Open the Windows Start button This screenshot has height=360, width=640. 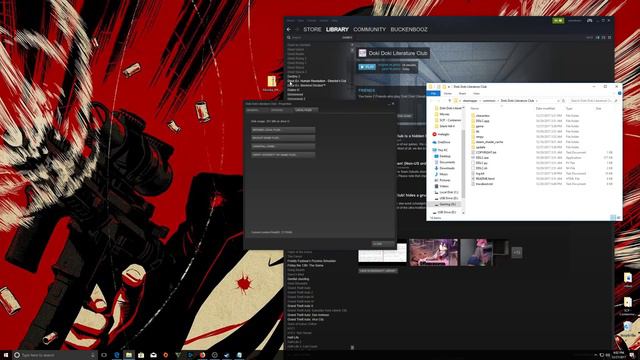point(6,355)
